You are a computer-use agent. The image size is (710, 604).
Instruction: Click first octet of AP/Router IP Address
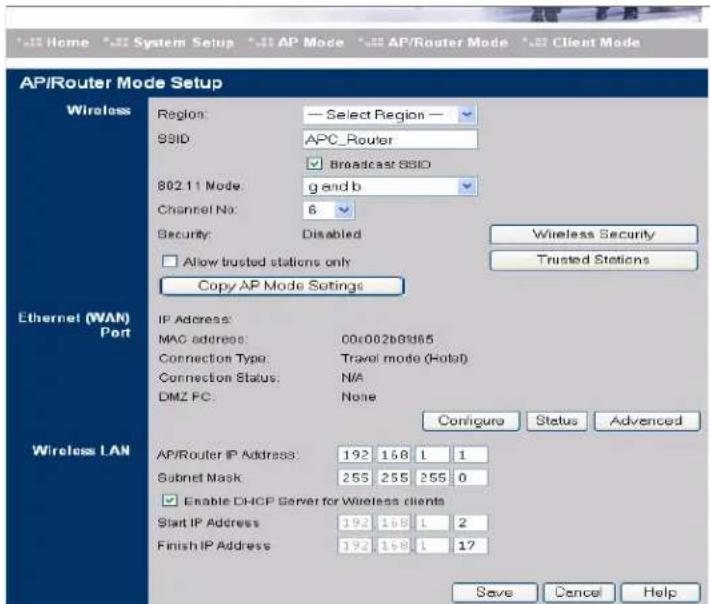point(355,455)
